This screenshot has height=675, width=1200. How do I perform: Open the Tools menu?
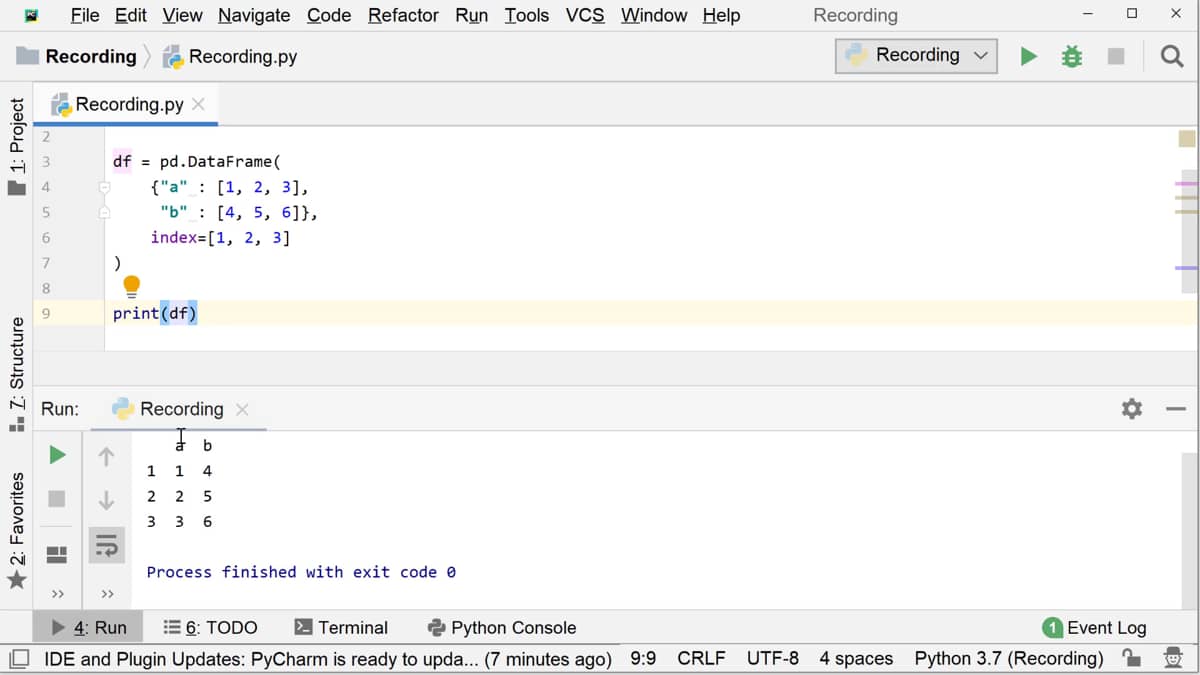point(526,15)
